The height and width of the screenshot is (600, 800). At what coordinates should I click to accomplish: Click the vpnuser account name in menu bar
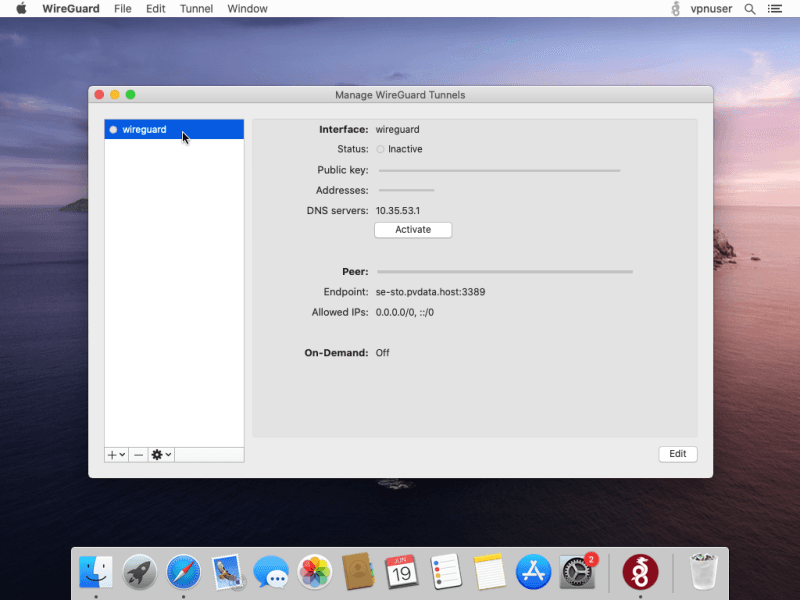tap(711, 9)
